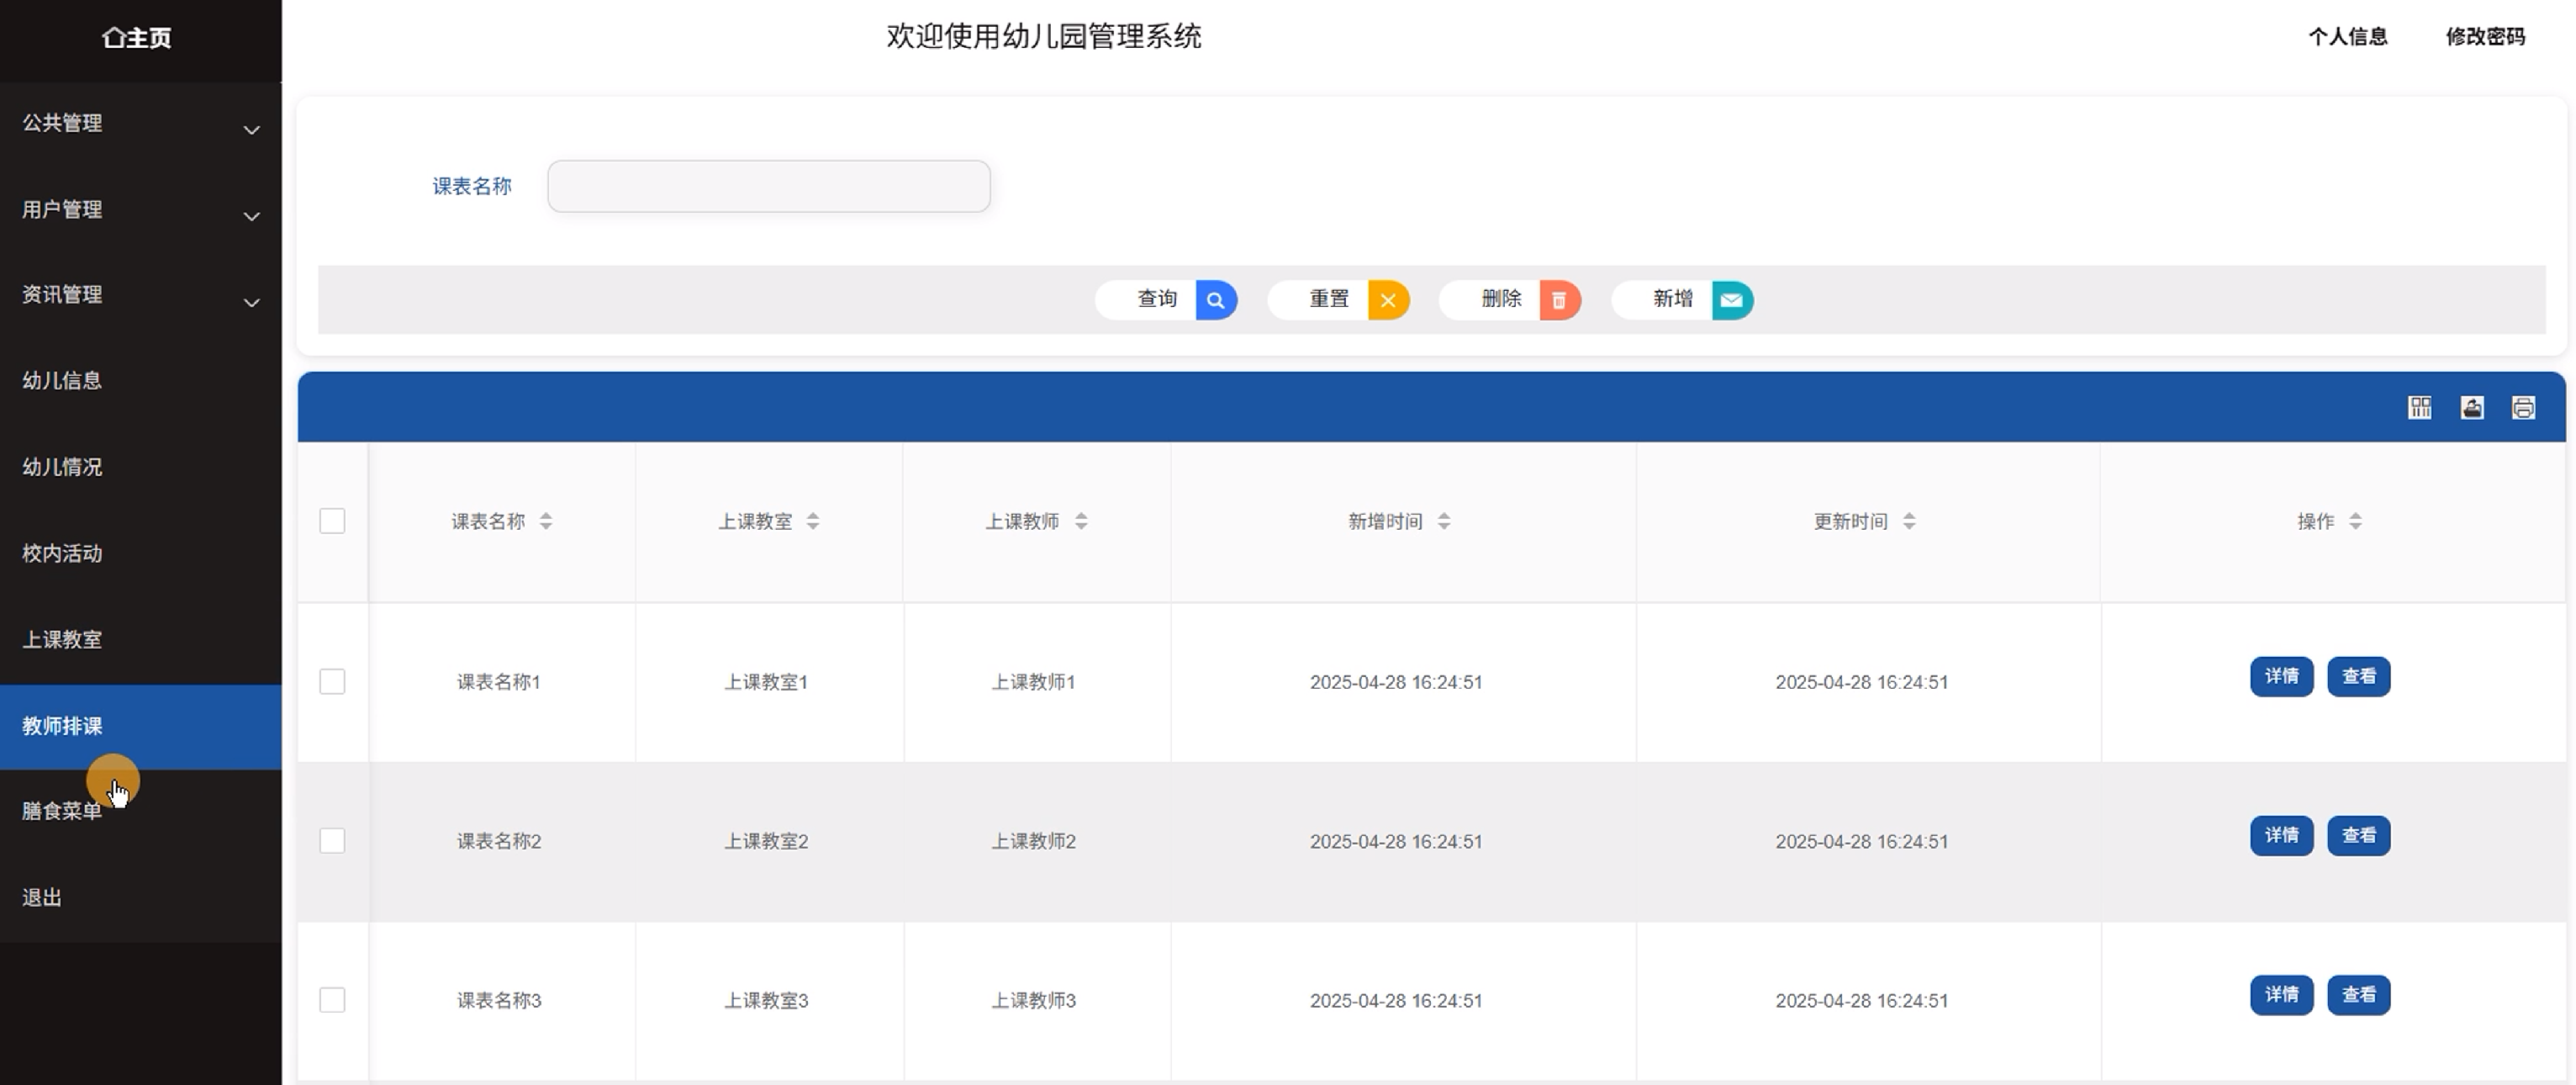Click the blue search magnifier icon
The image size is (2576, 1085).
(x=1215, y=300)
